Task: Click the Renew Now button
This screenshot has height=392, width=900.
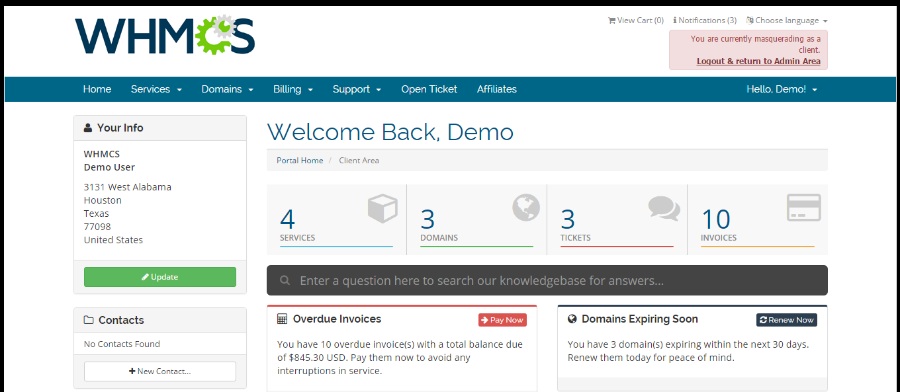Action: [x=786, y=320]
